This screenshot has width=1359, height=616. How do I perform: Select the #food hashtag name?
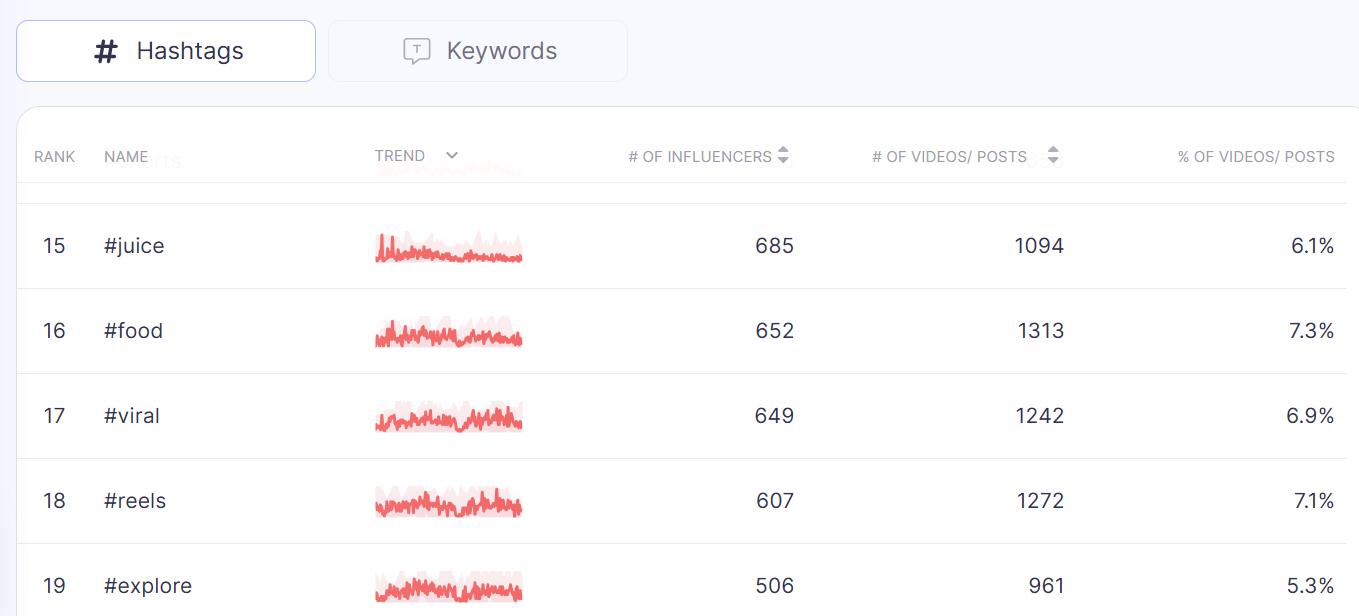point(133,331)
